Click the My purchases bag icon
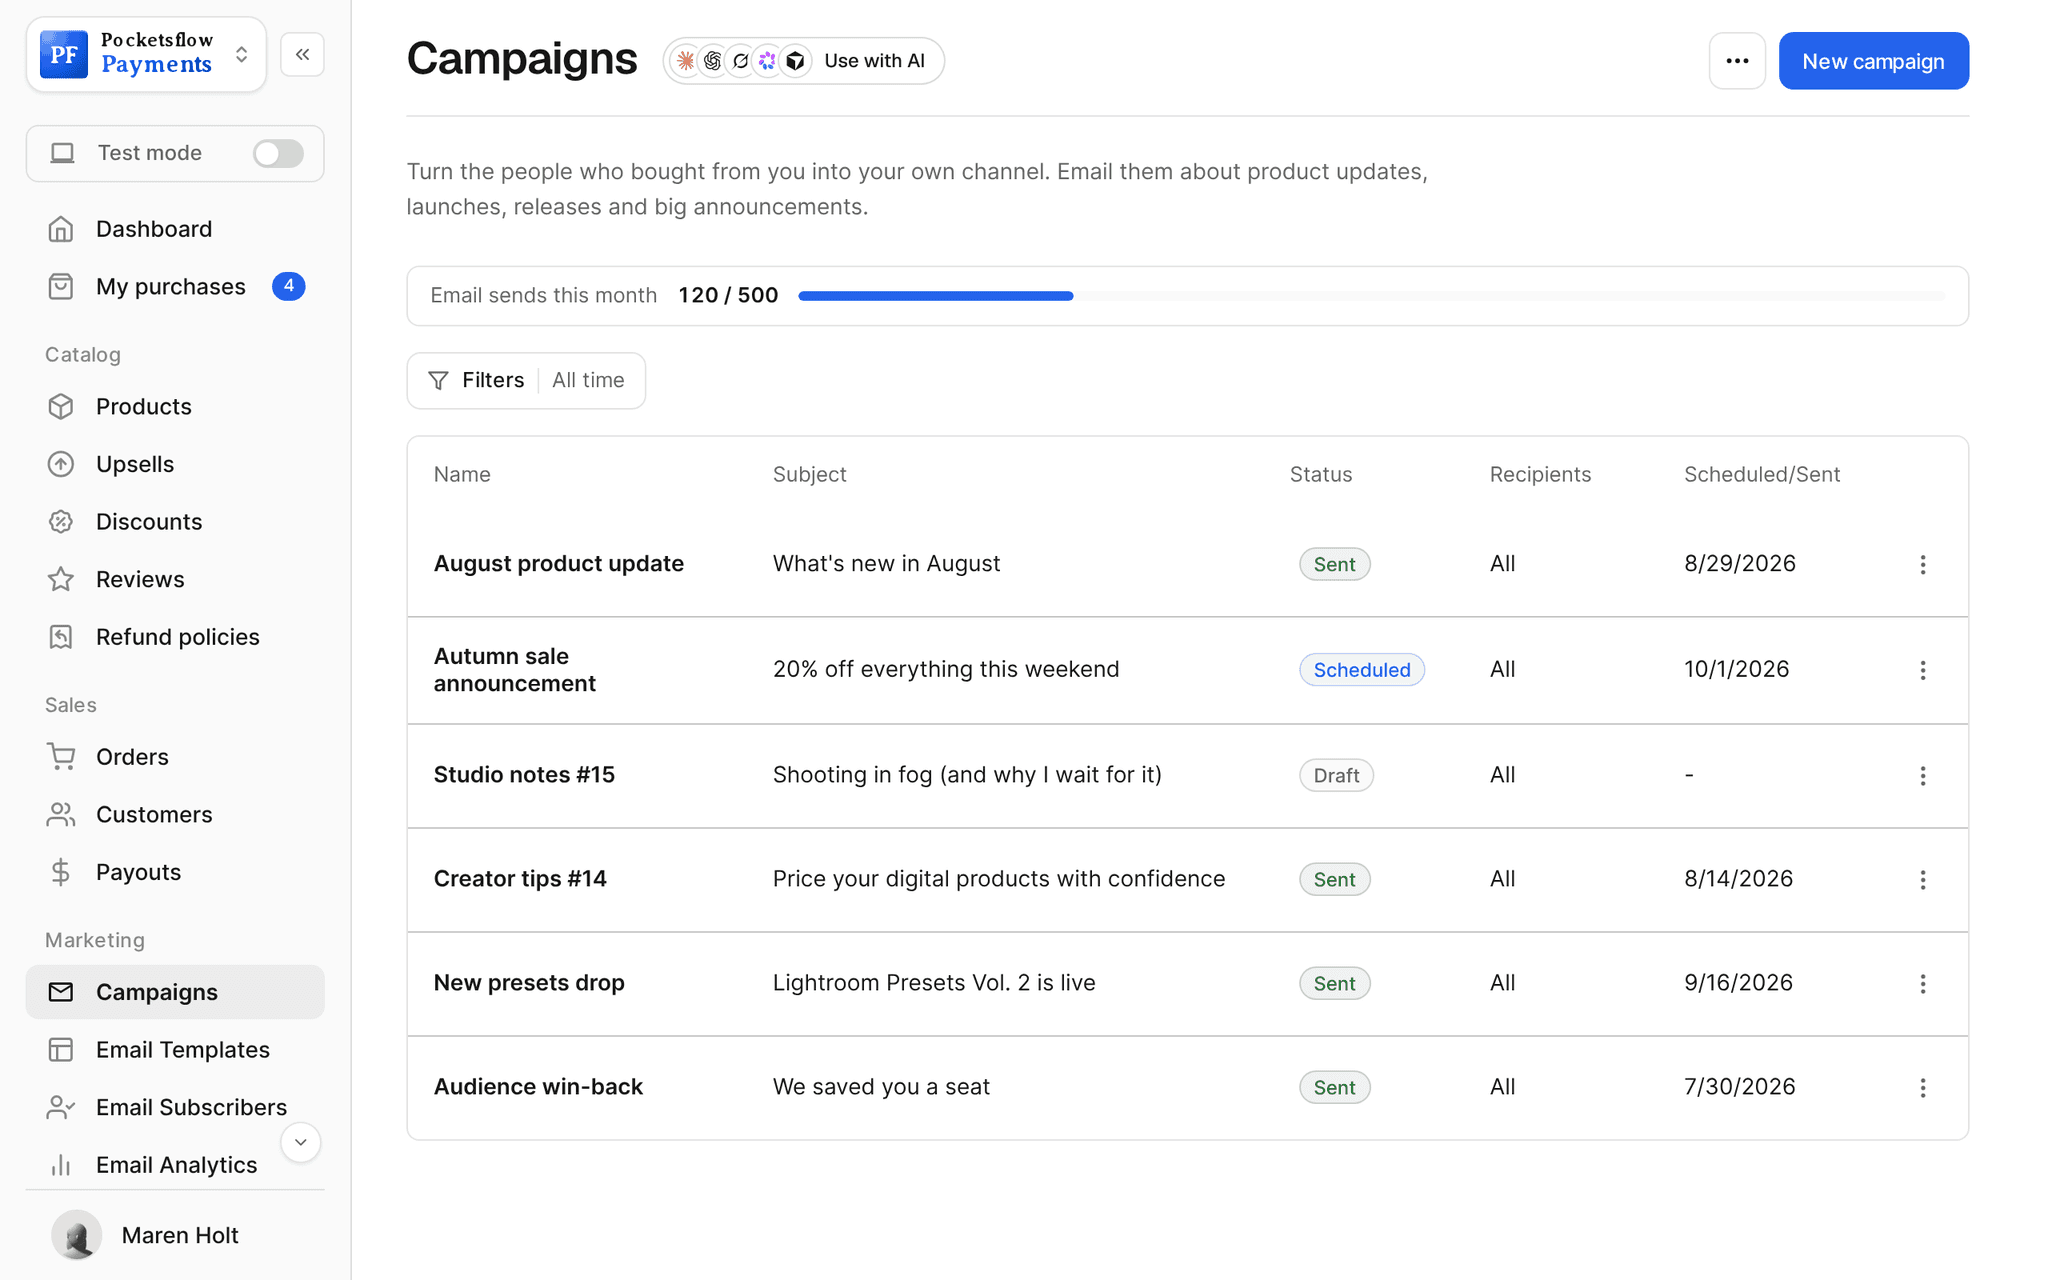 point(61,287)
